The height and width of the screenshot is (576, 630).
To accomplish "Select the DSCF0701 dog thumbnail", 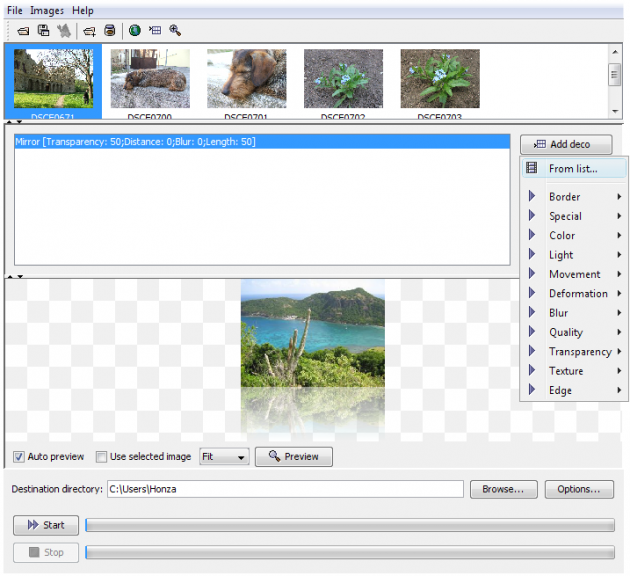I will click(x=247, y=79).
